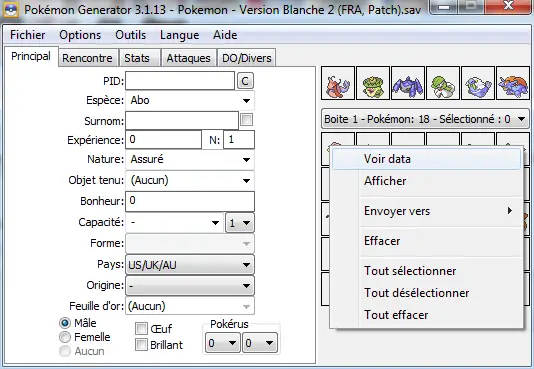The height and width of the screenshot is (369, 534).
Task: Click into the PID input field
Action: coord(180,81)
